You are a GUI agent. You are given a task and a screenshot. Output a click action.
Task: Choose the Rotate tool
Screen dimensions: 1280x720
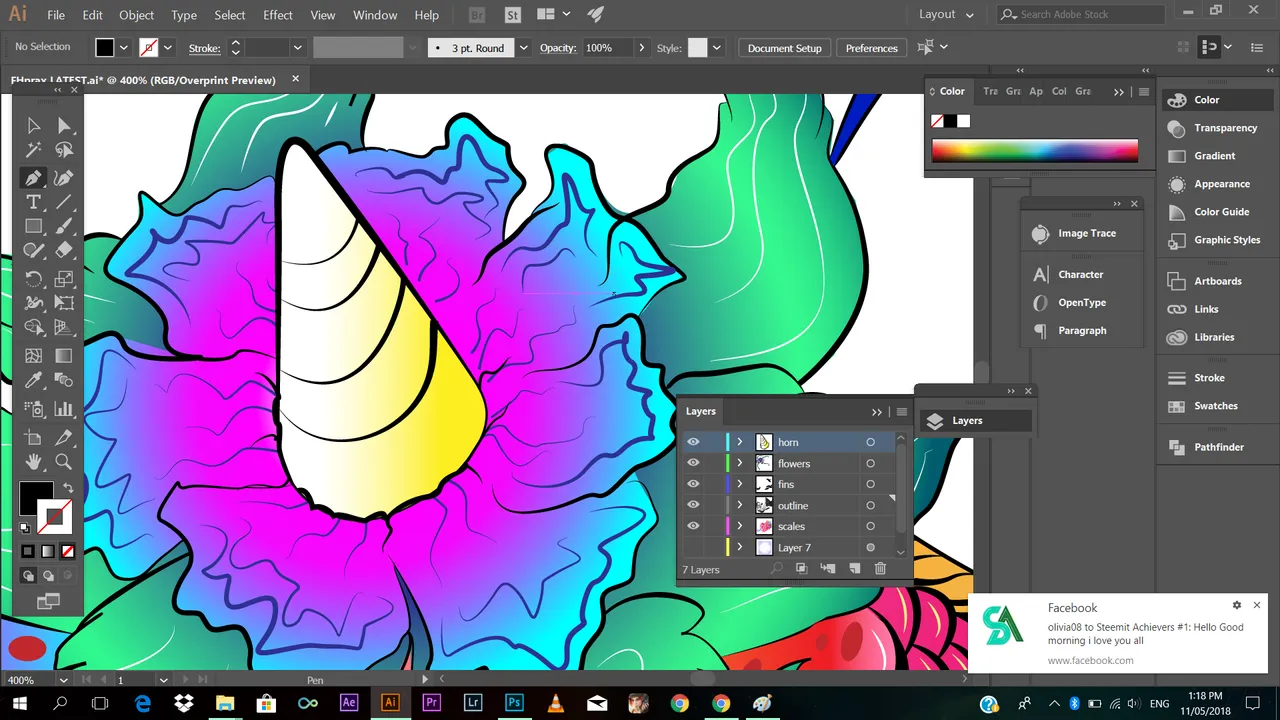point(33,279)
